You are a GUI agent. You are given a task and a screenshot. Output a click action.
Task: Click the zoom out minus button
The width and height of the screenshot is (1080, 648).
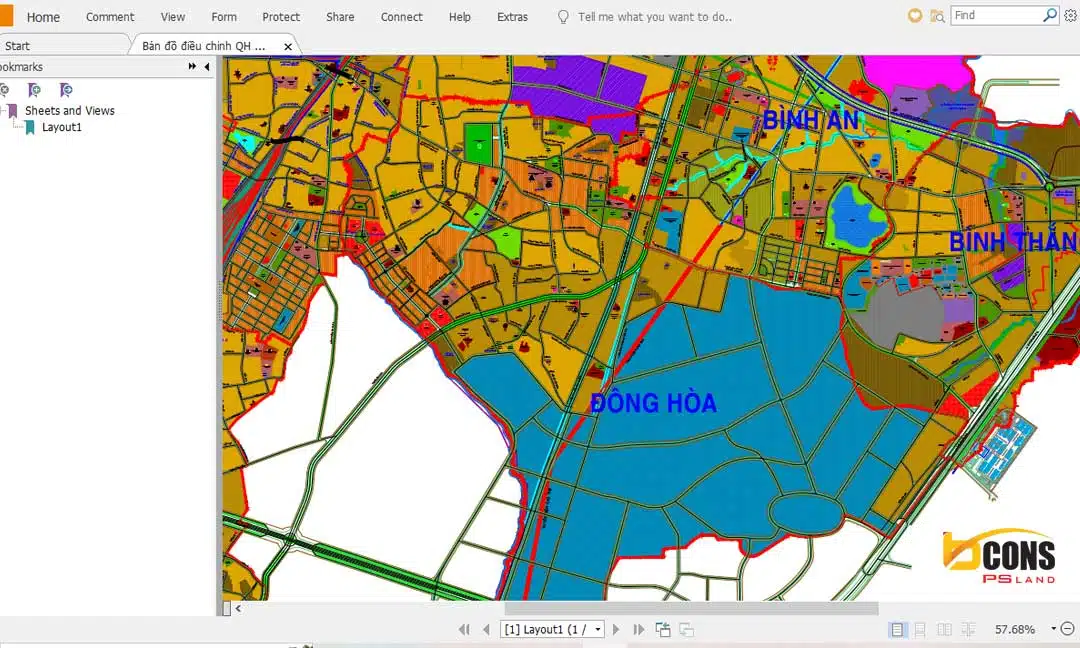click(x=1068, y=628)
